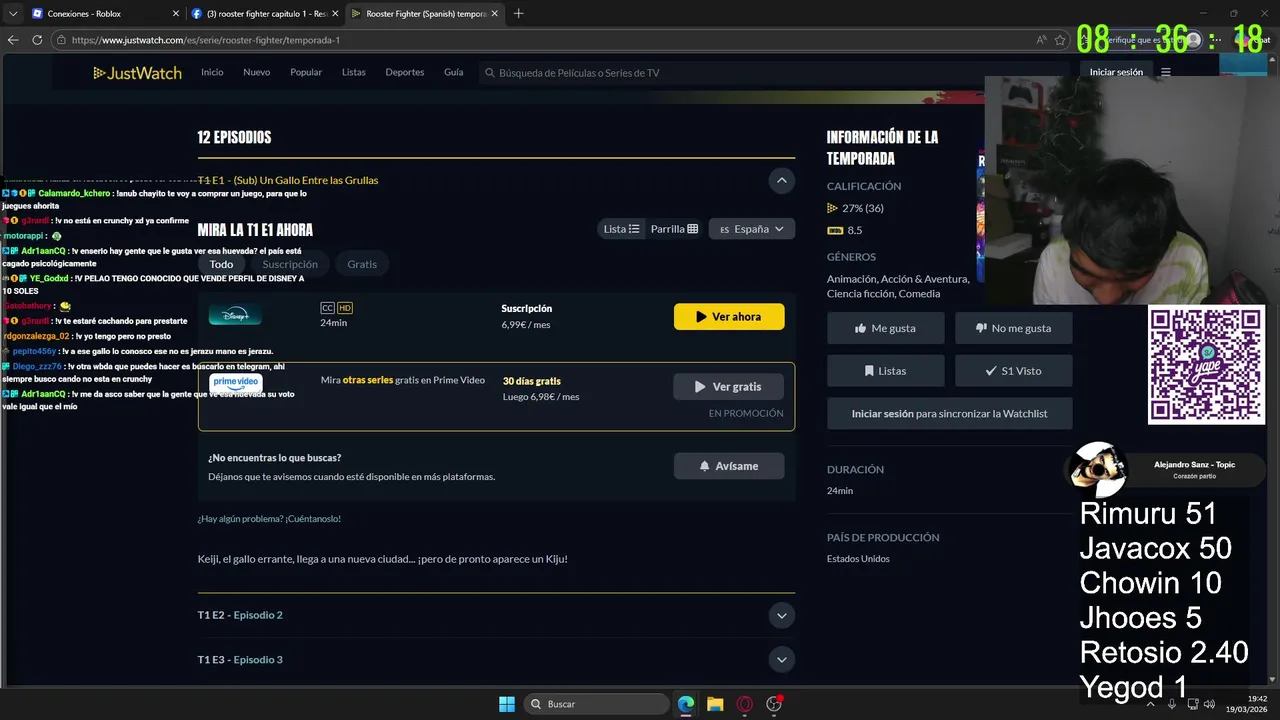Open Deportes in JustWatch navigation
The width and height of the screenshot is (1280, 720).
[405, 72]
